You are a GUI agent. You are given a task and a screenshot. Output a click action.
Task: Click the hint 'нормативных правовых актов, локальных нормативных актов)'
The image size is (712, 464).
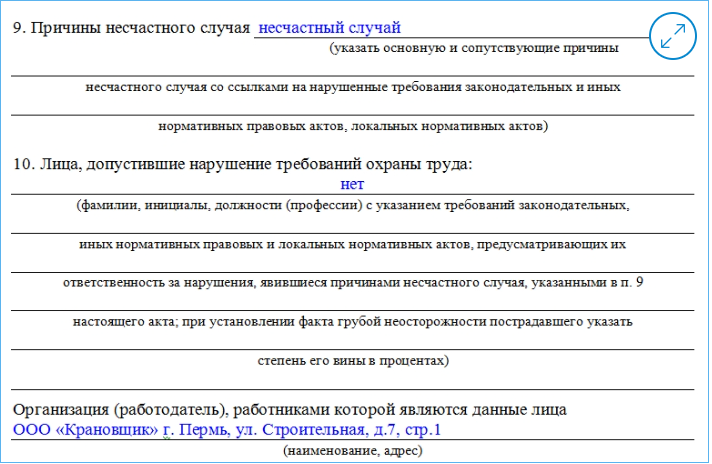[353, 126]
